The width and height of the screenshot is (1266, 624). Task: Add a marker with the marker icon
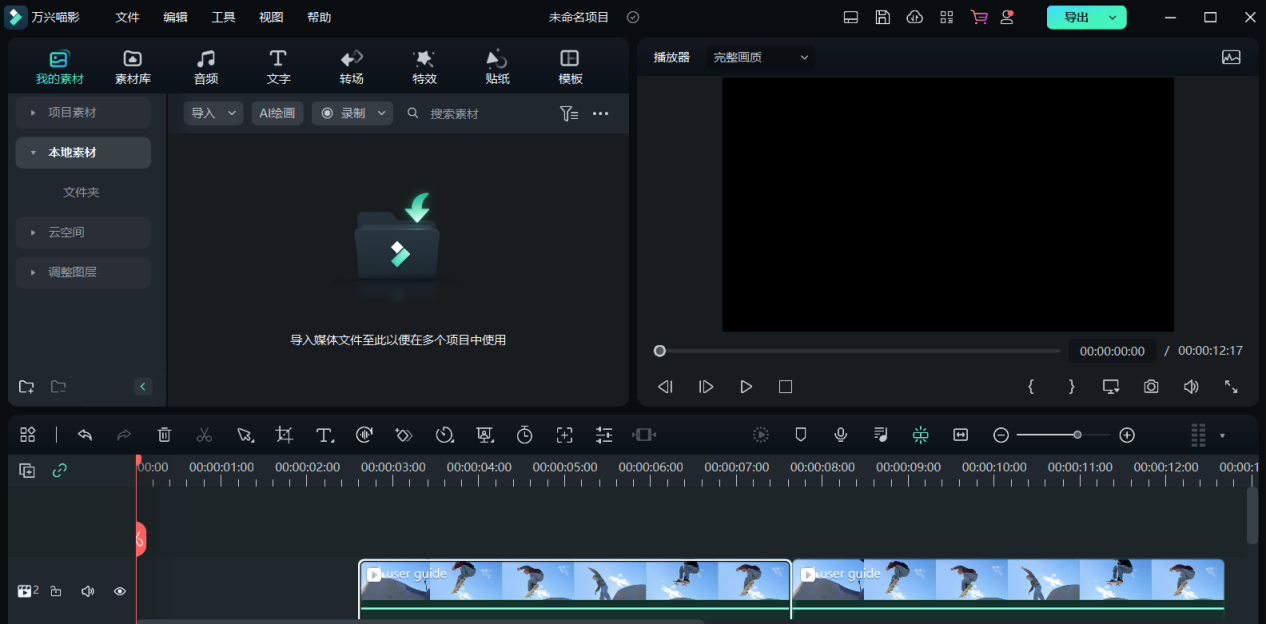point(801,435)
